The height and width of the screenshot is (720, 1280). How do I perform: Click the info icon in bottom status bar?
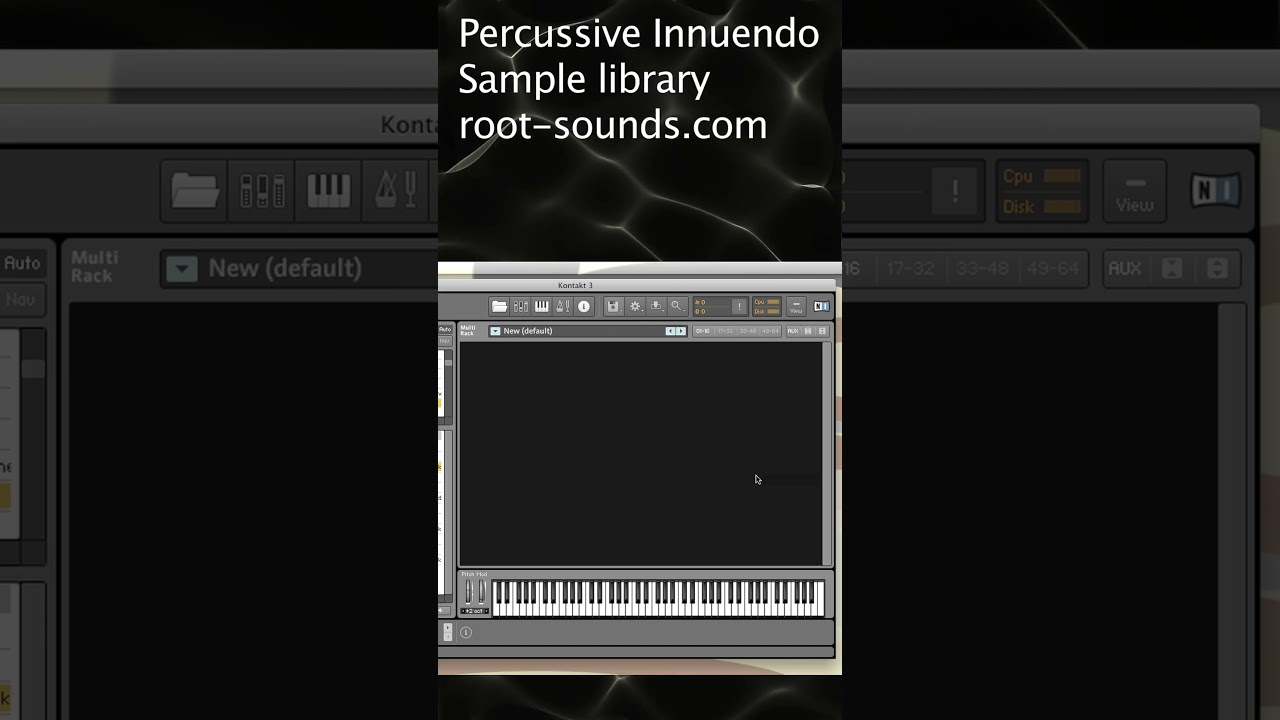466,632
